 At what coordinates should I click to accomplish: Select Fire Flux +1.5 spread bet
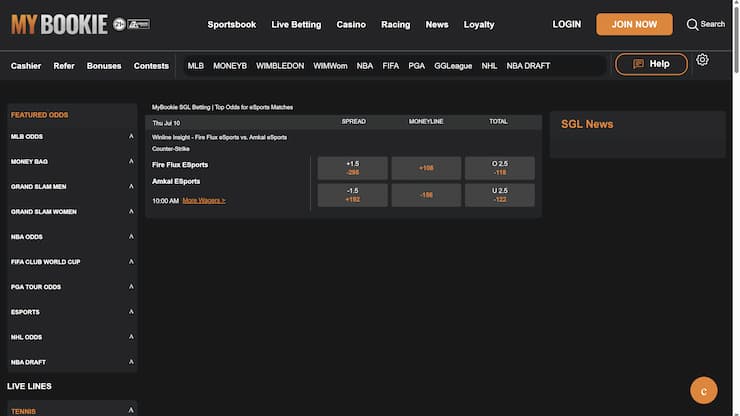(353, 168)
